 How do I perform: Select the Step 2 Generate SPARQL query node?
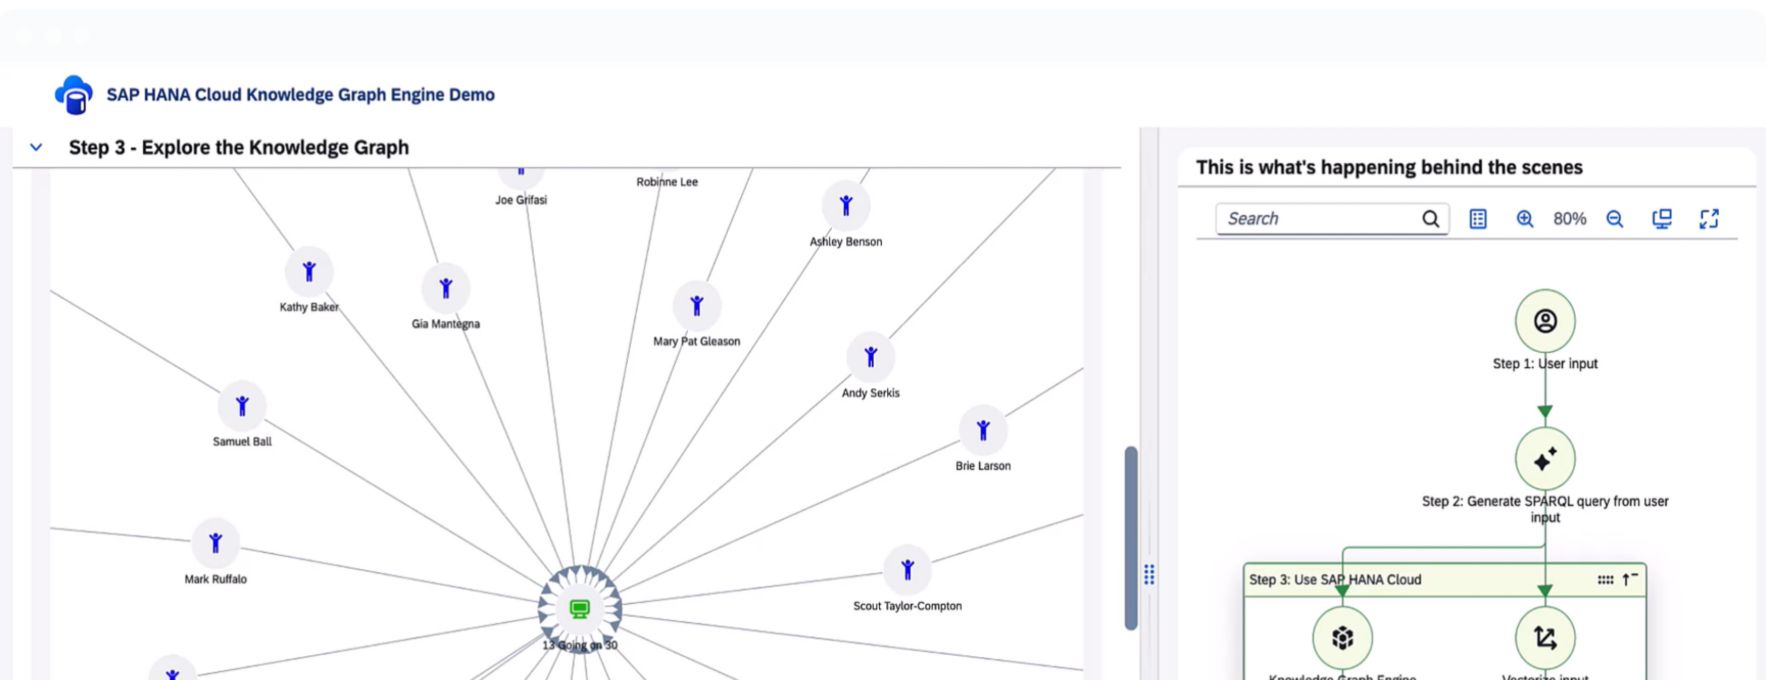click(1545, 459)
